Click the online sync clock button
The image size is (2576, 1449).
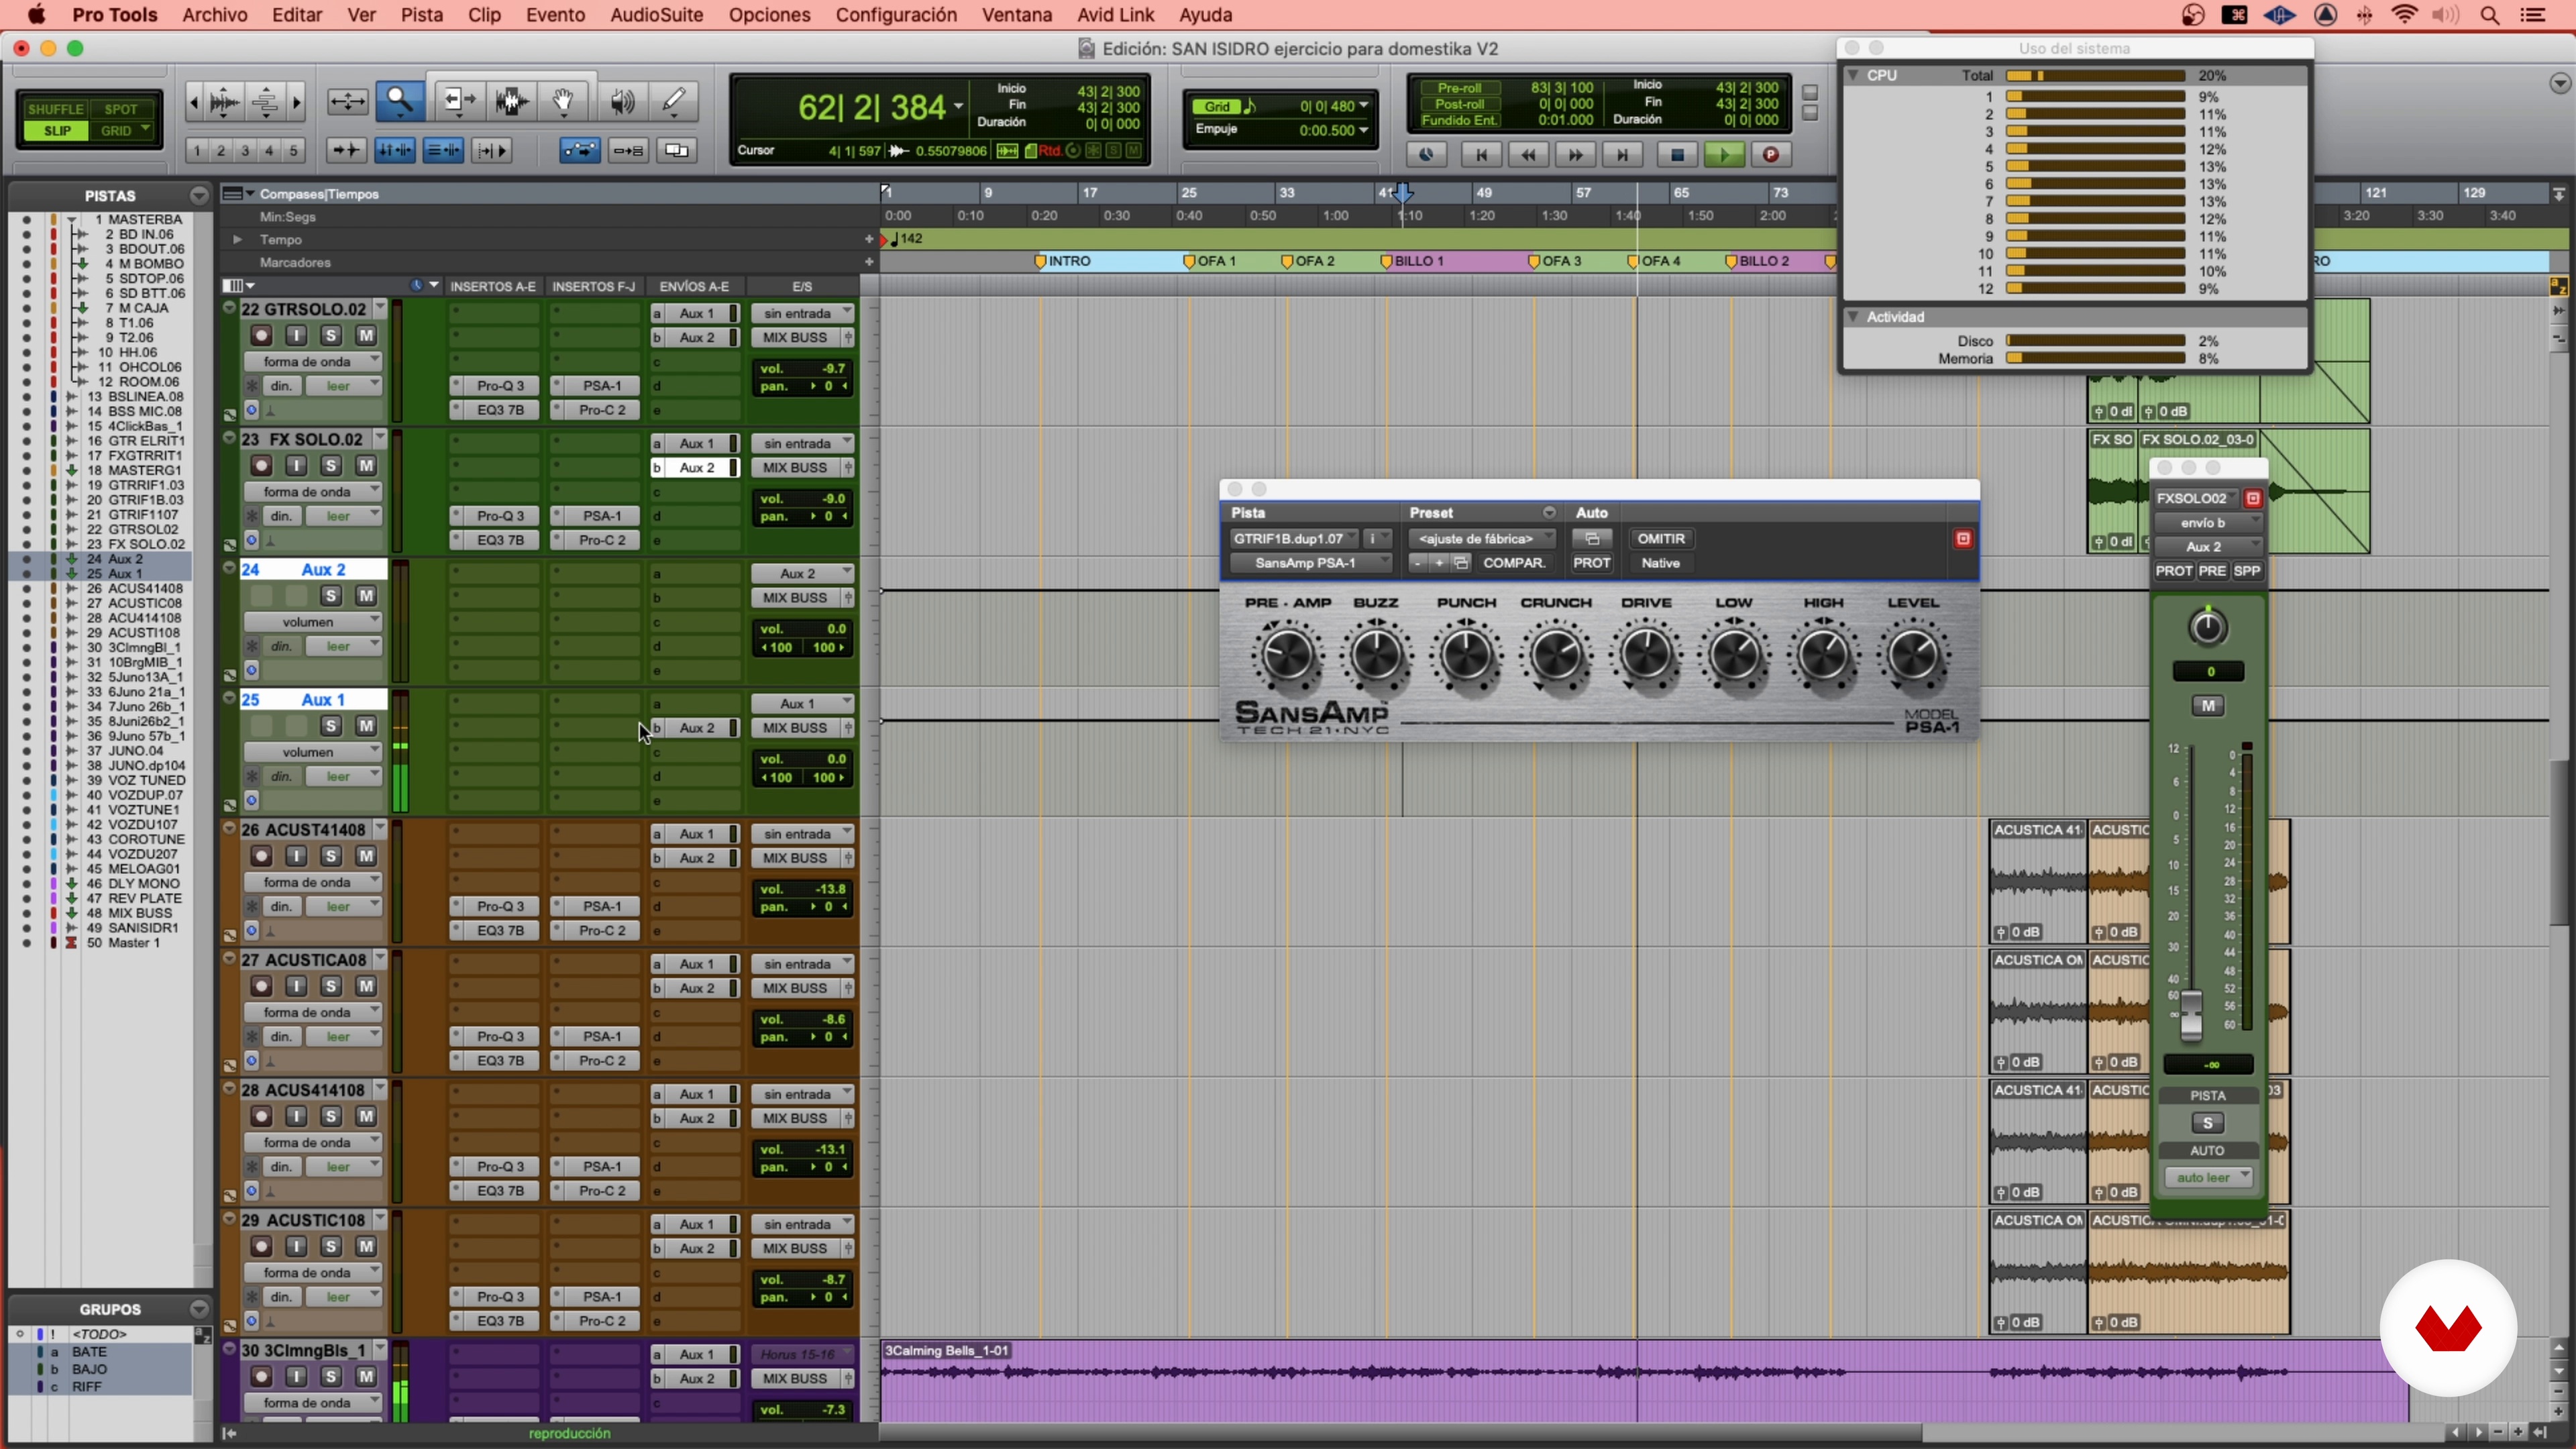tap(1426, 154)
